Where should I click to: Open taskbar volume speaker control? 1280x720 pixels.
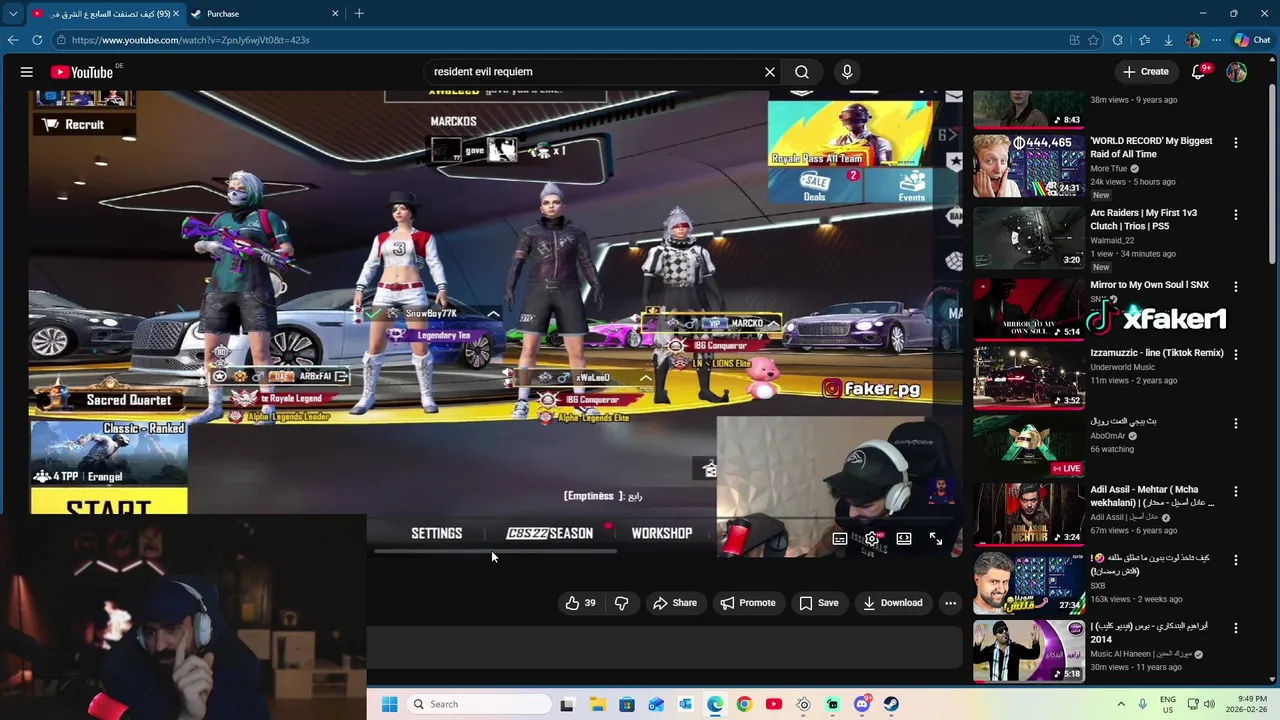pos(1208,704)
